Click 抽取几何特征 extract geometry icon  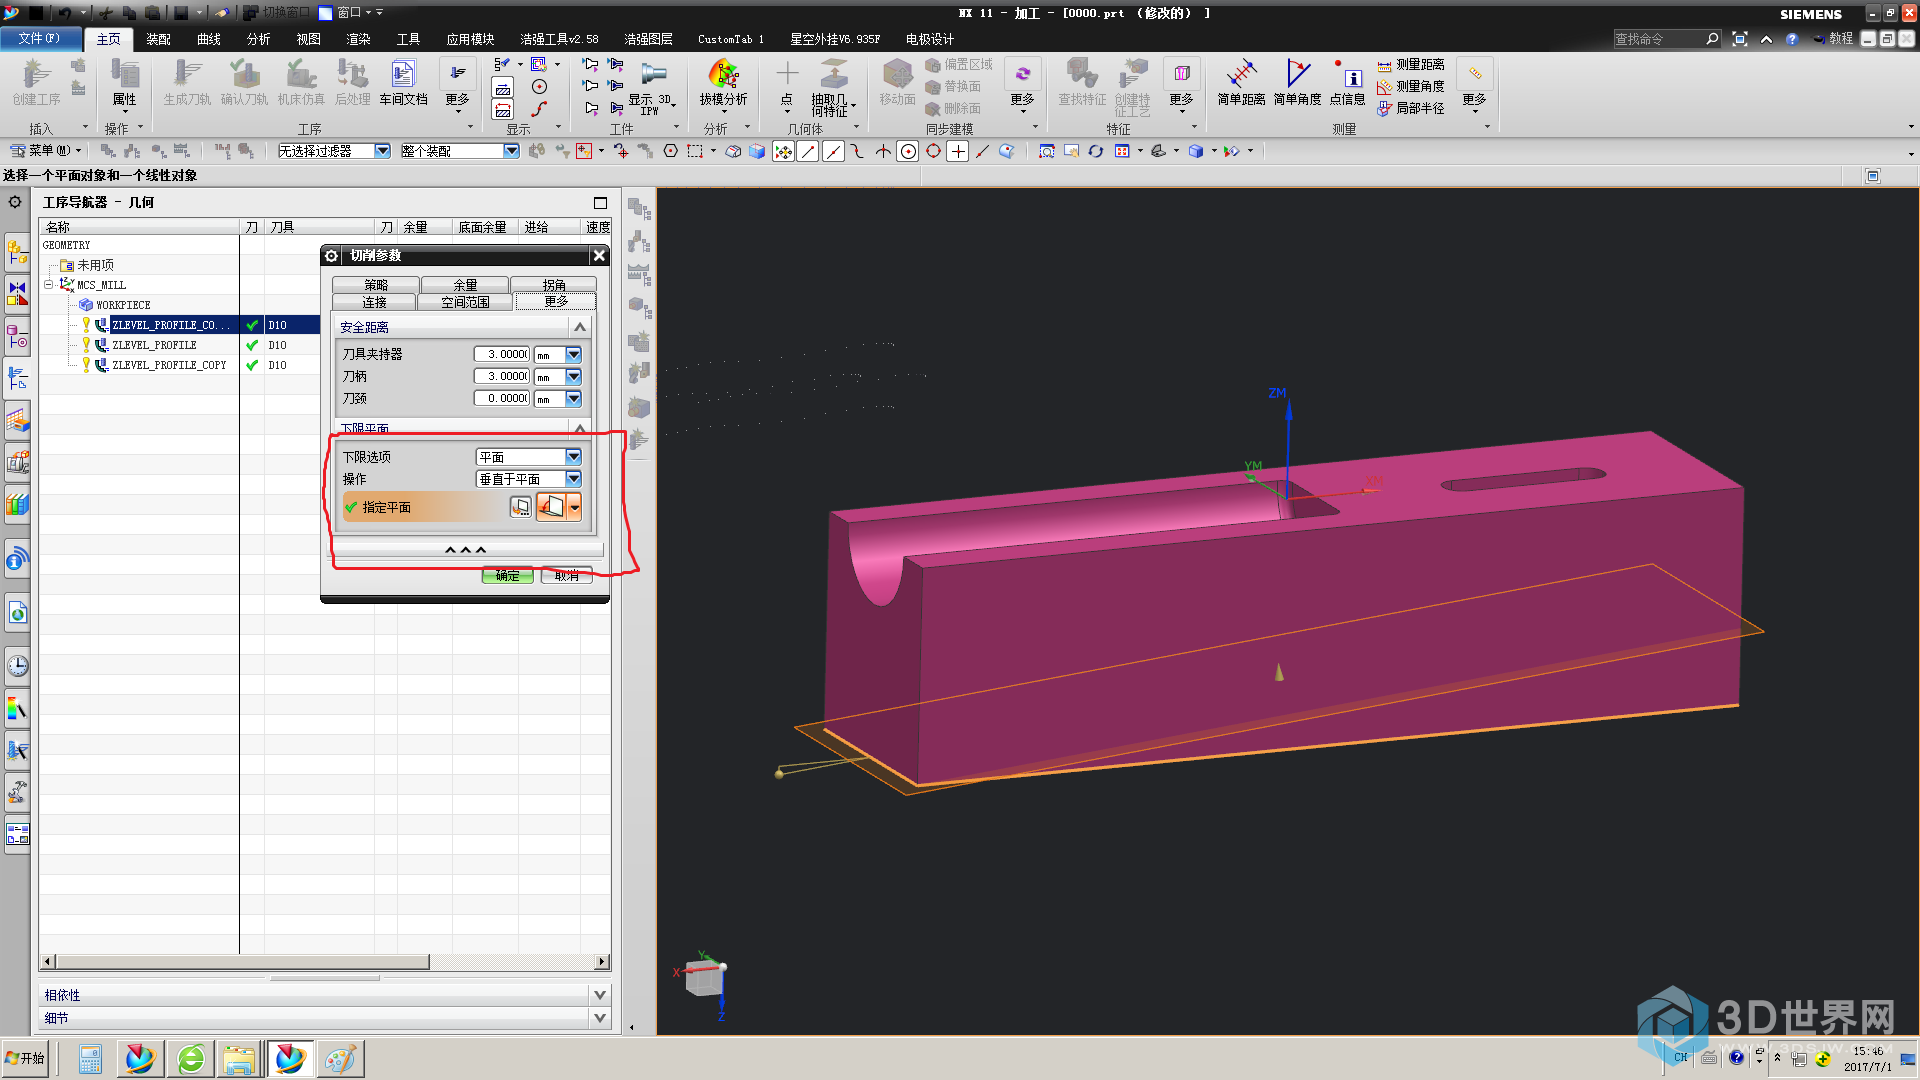(x=833, y=88)
